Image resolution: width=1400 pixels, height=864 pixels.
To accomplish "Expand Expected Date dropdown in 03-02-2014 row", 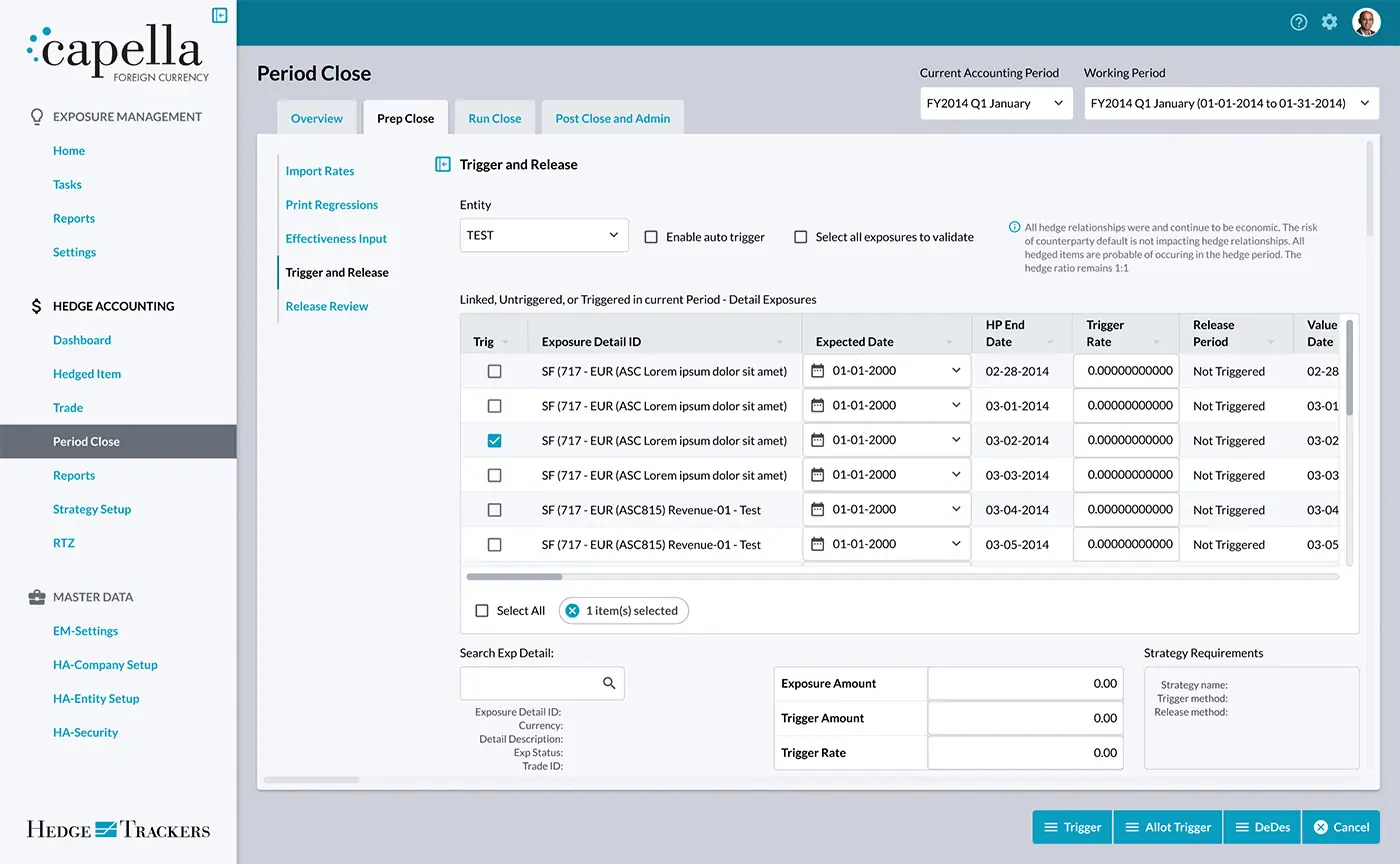I will coord(956,440).
